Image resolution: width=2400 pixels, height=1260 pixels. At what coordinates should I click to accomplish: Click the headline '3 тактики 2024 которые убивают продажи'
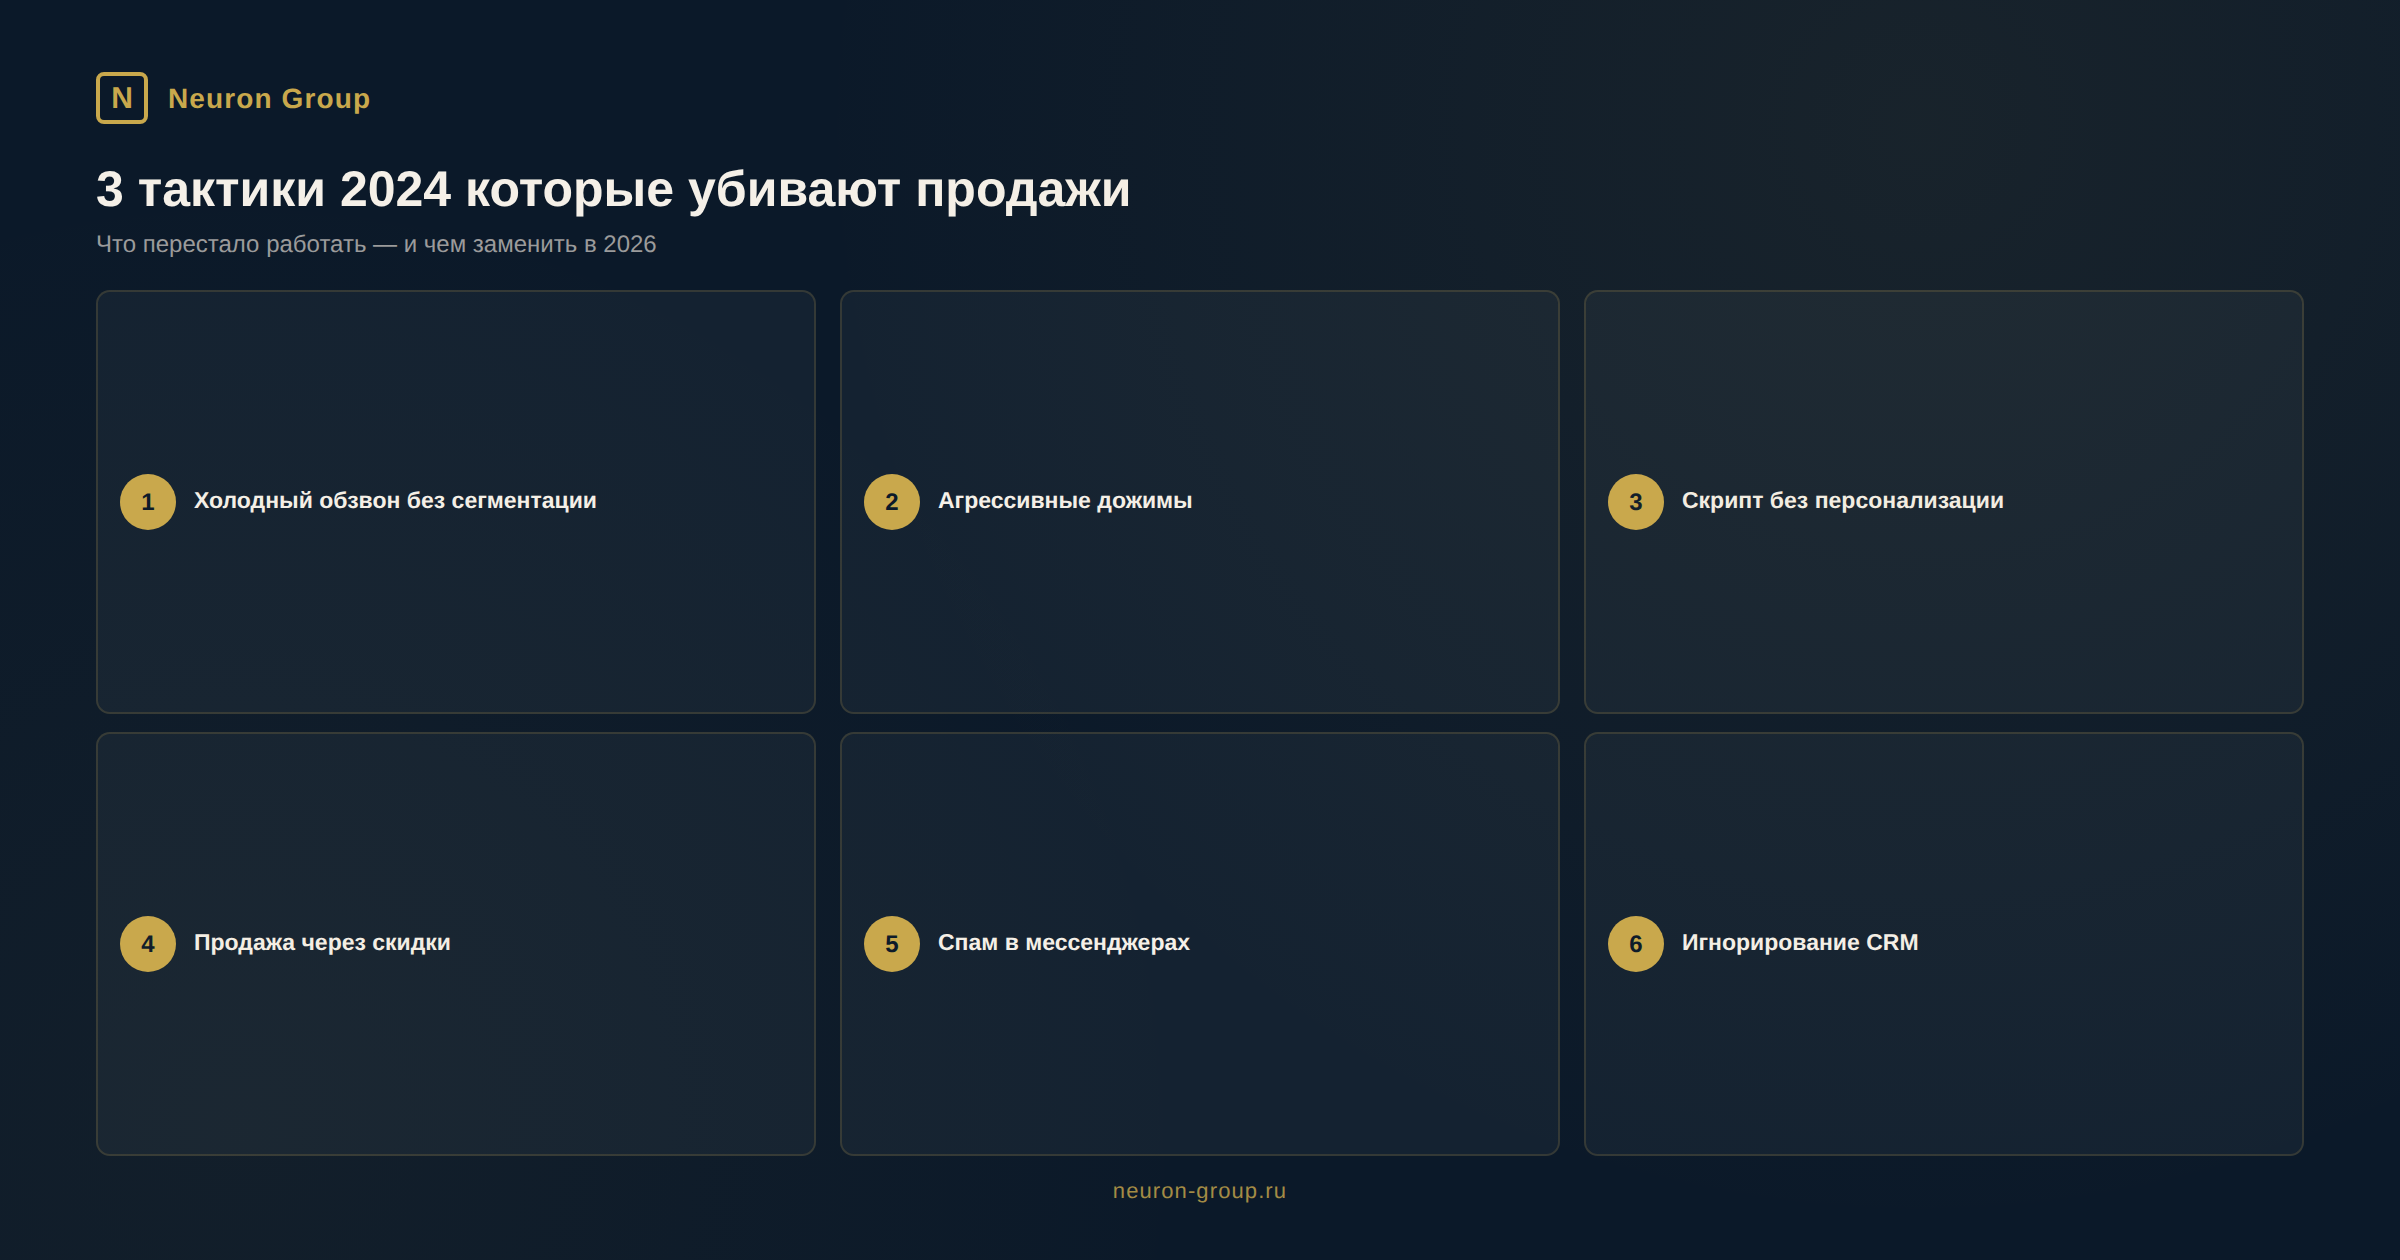coord(613,189)
